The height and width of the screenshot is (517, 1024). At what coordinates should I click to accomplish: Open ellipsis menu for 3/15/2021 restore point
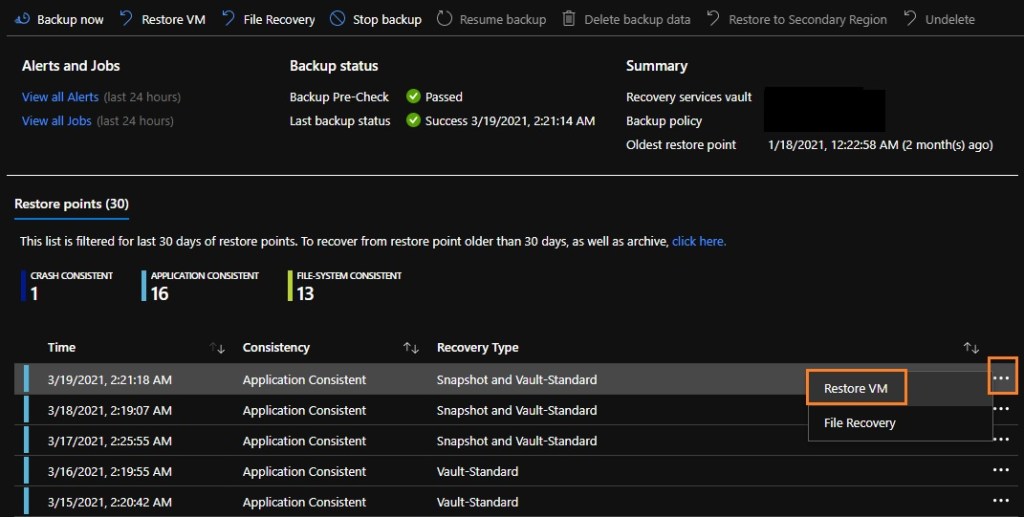click(1001, 501)
